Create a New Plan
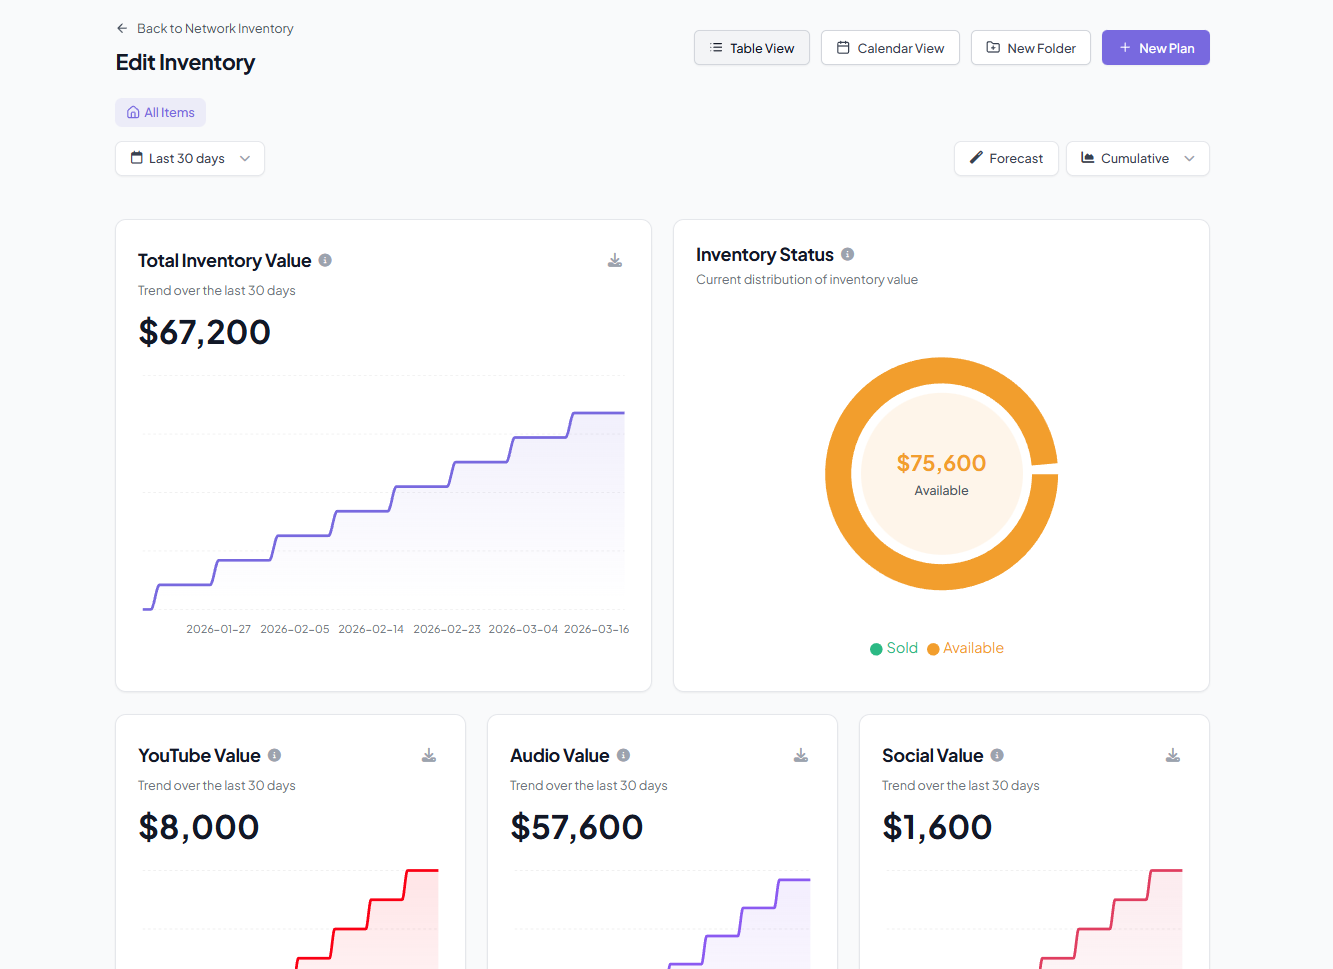Screen dimensions: 1333x969 pos(1155,48)
